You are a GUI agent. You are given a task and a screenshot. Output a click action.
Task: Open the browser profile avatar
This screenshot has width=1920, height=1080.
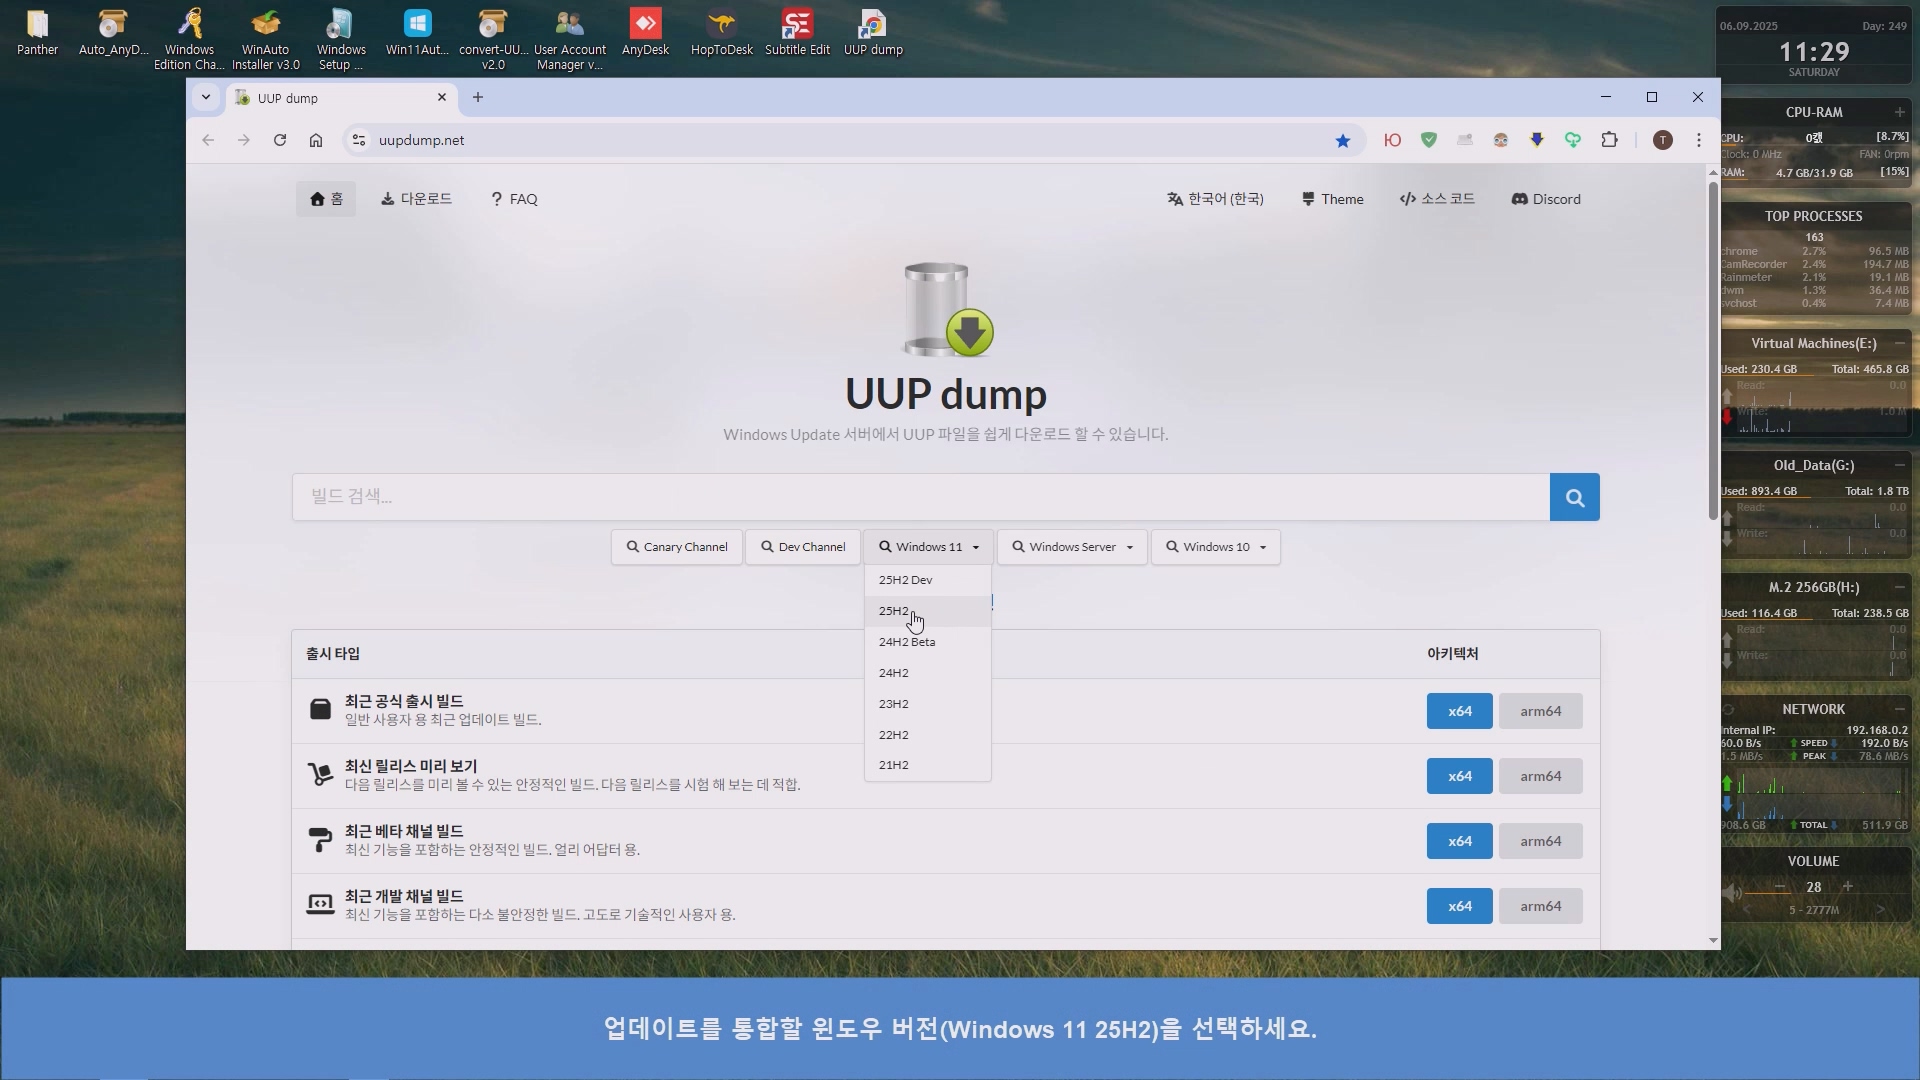[1663, 140]
